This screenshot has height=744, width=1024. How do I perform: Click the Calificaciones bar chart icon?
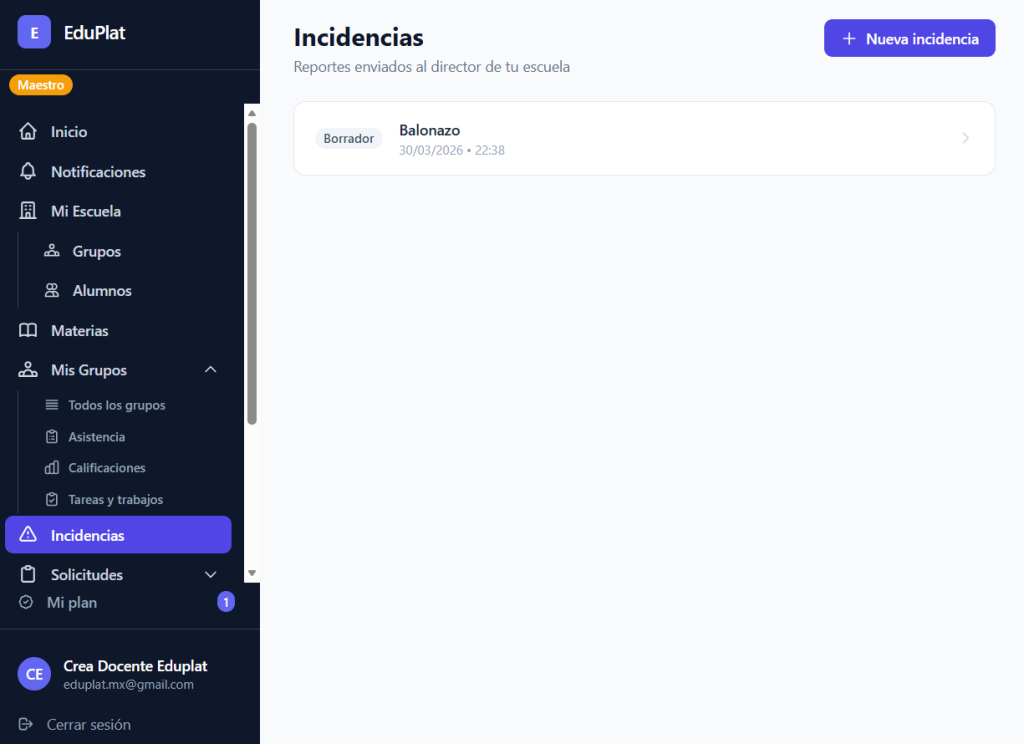(x=52, y=468)
